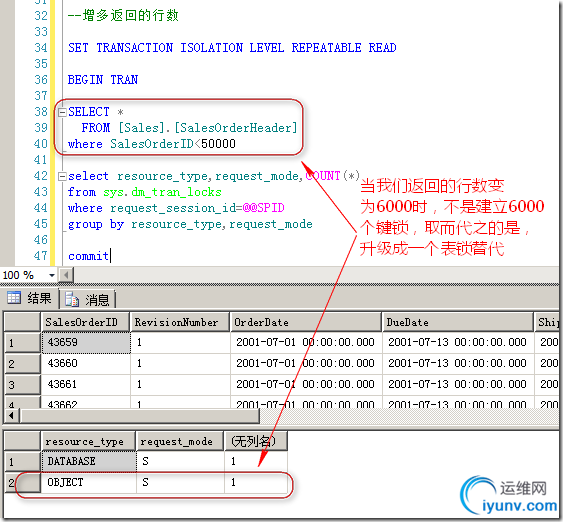Screen dimensions: 563x522
Task: Collapse the select resource_type query block at line 42
Action: [62, 176]
